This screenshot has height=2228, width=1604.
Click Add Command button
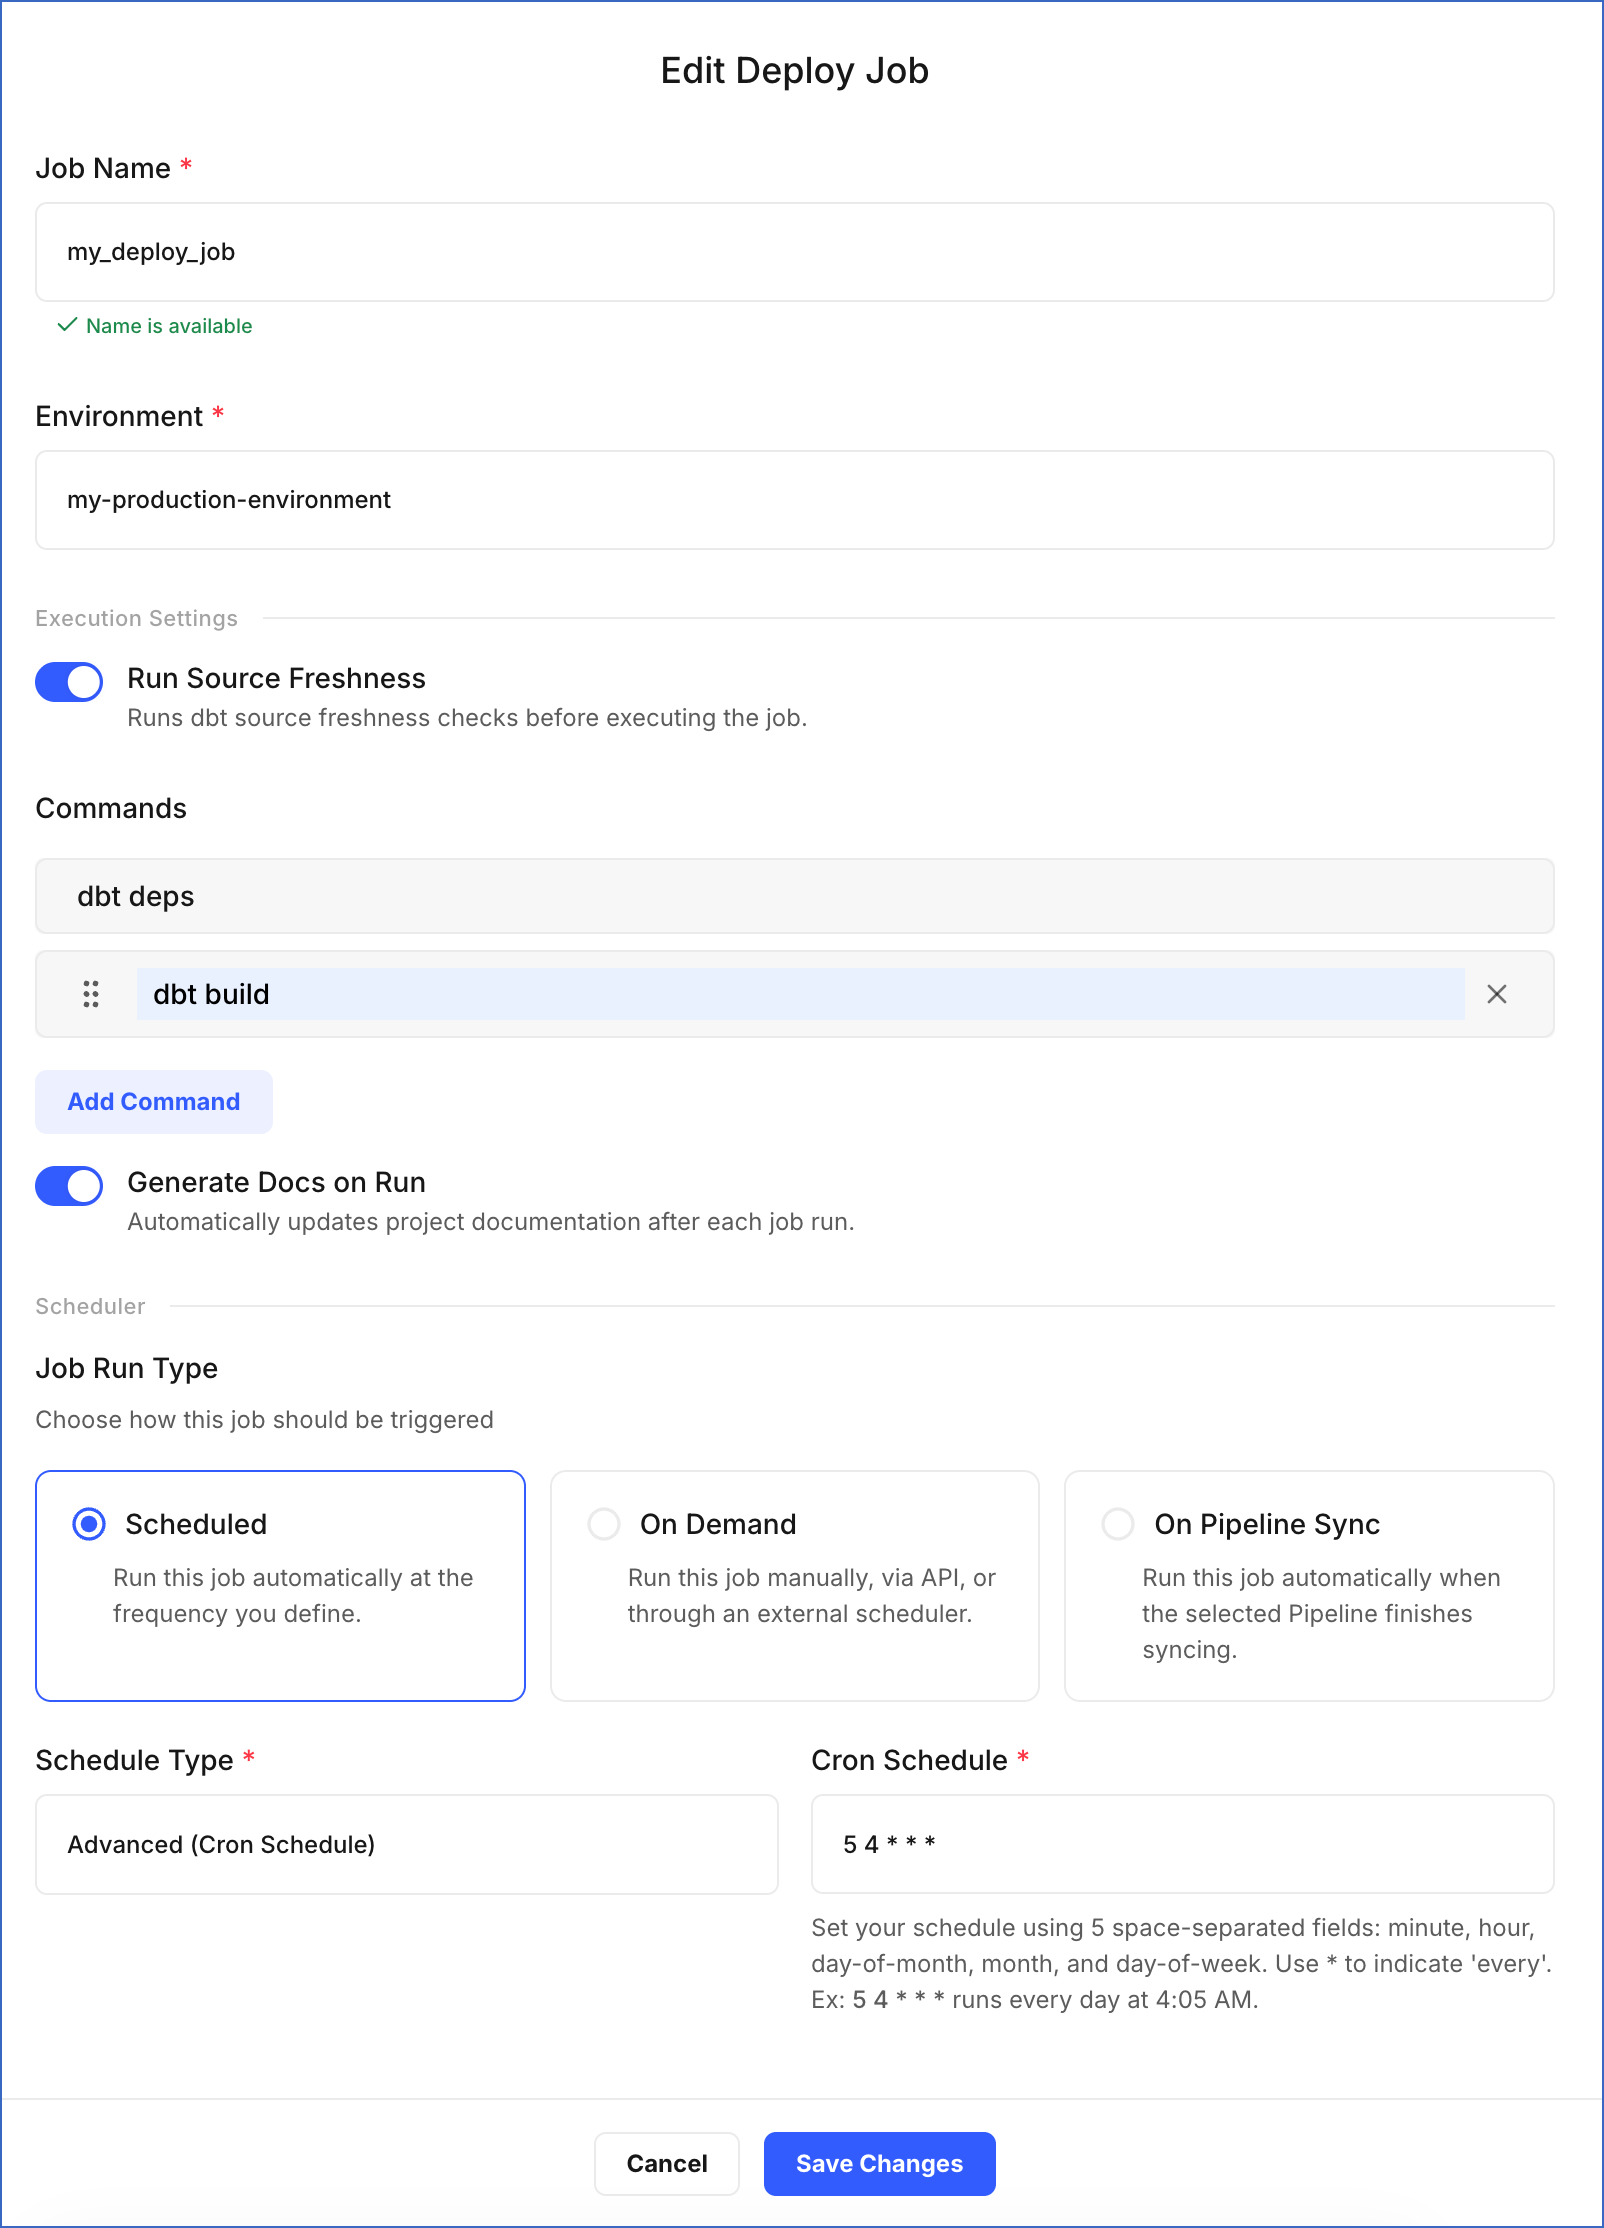tap(154, 1102)
